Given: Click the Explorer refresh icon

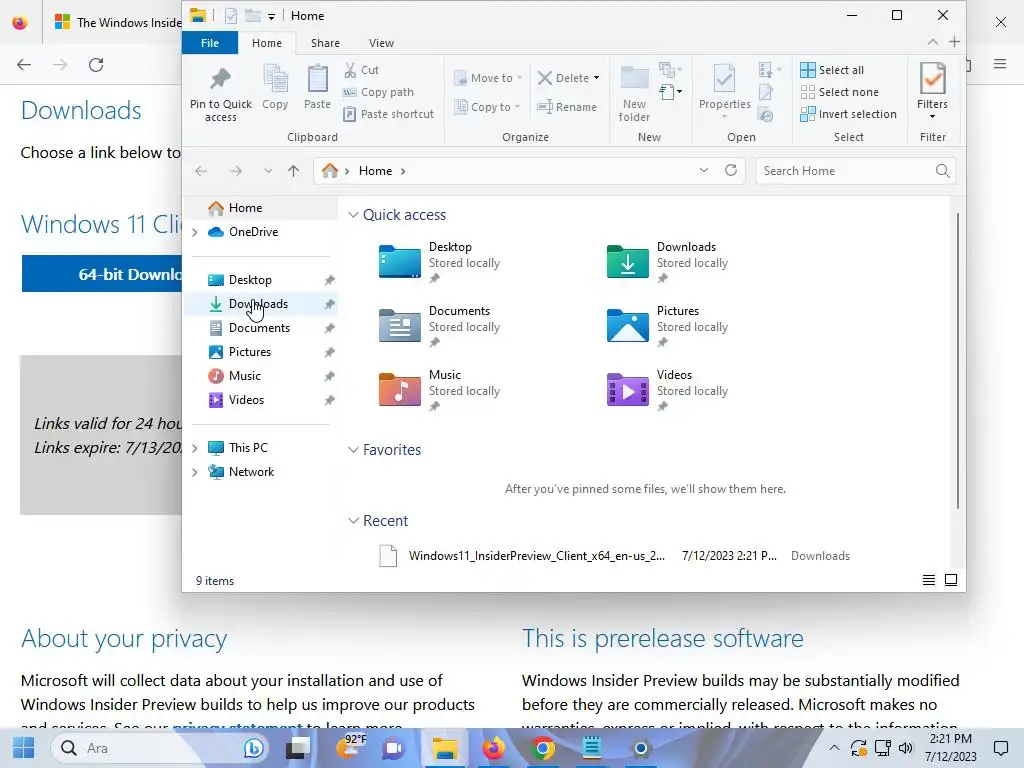Looking at the screenshot, I should click(x=731, y=170).
